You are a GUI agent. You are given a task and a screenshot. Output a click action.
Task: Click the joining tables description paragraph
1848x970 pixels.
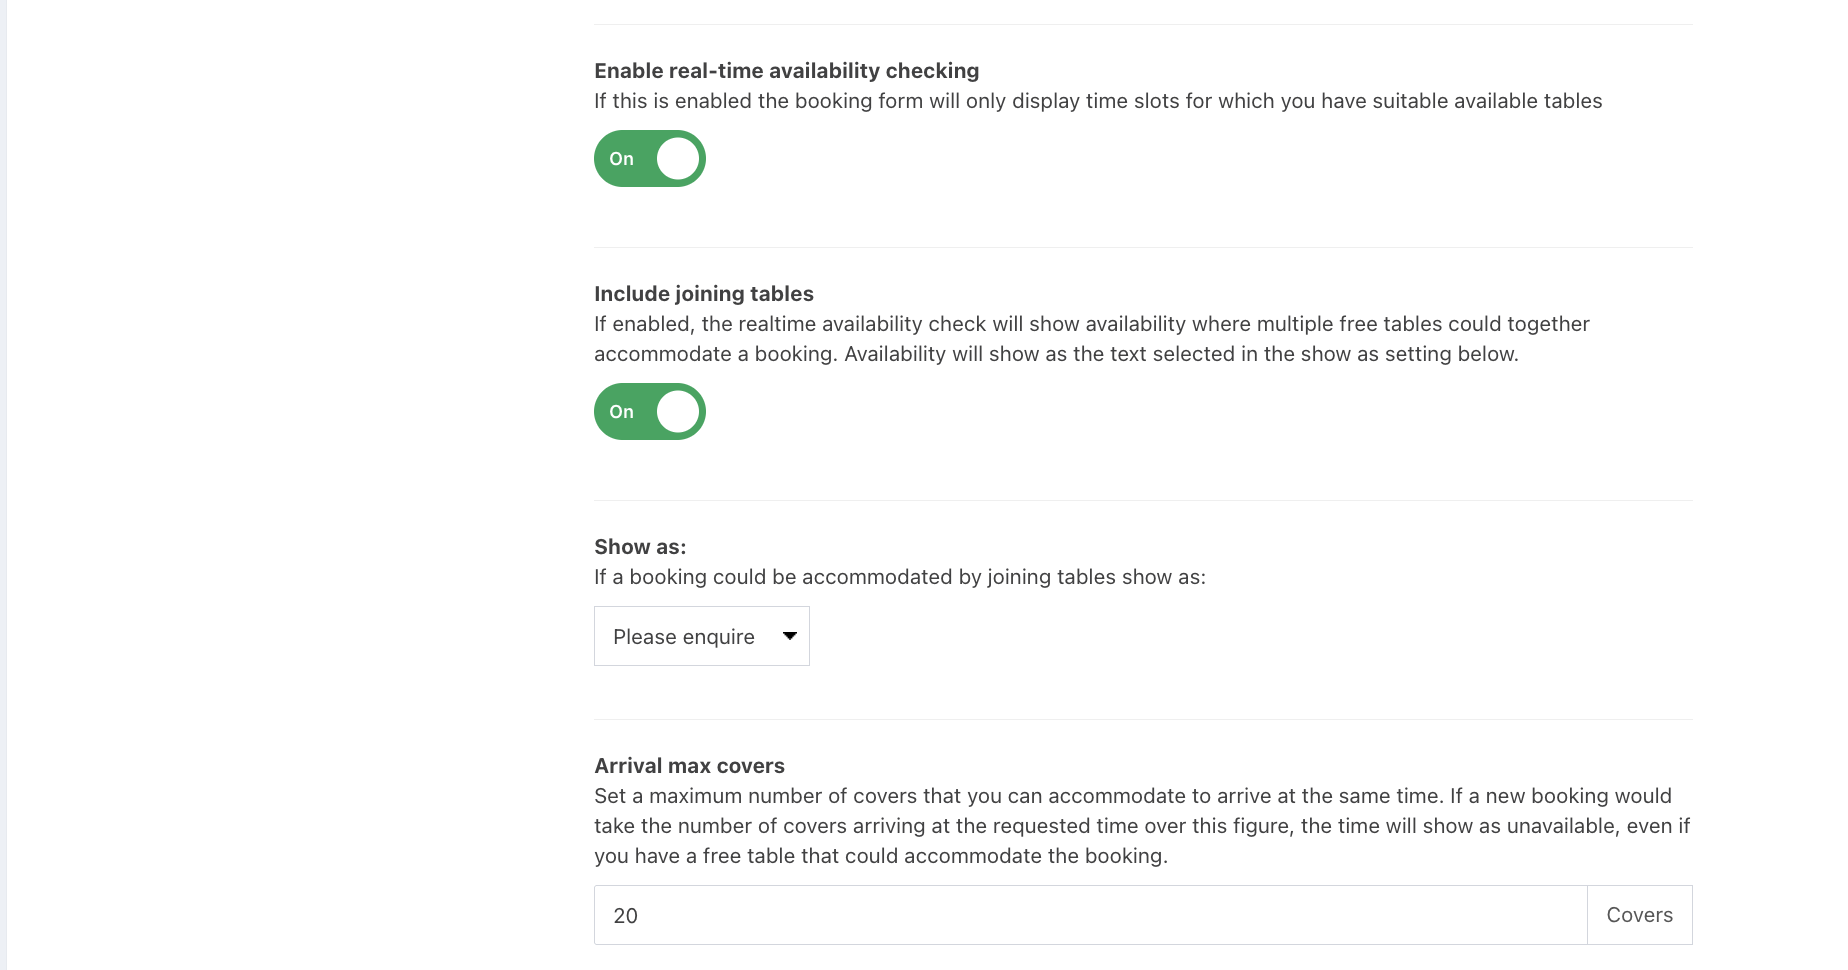point(1091,339)
